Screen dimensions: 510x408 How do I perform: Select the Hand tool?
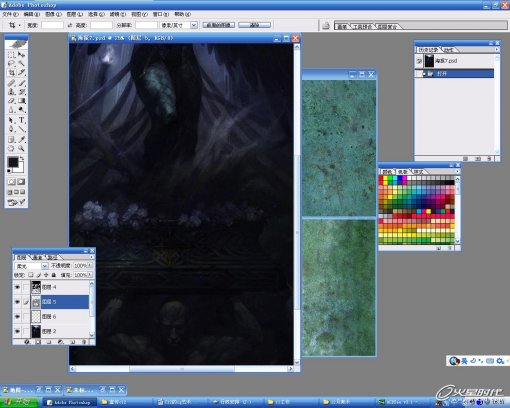(11, 148)
